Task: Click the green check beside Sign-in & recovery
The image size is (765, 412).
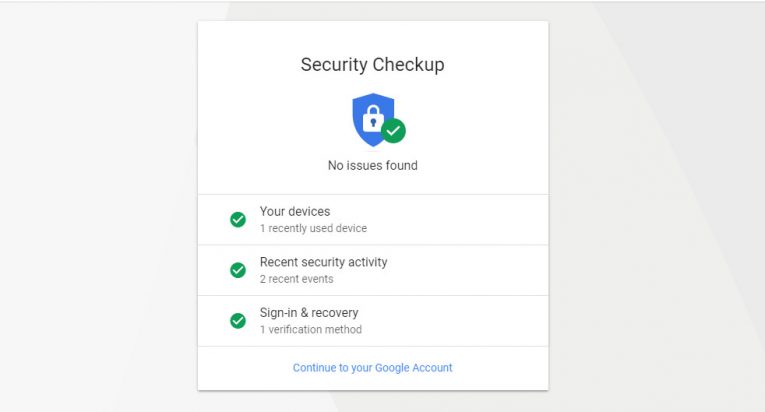Action: click(238, 321)
